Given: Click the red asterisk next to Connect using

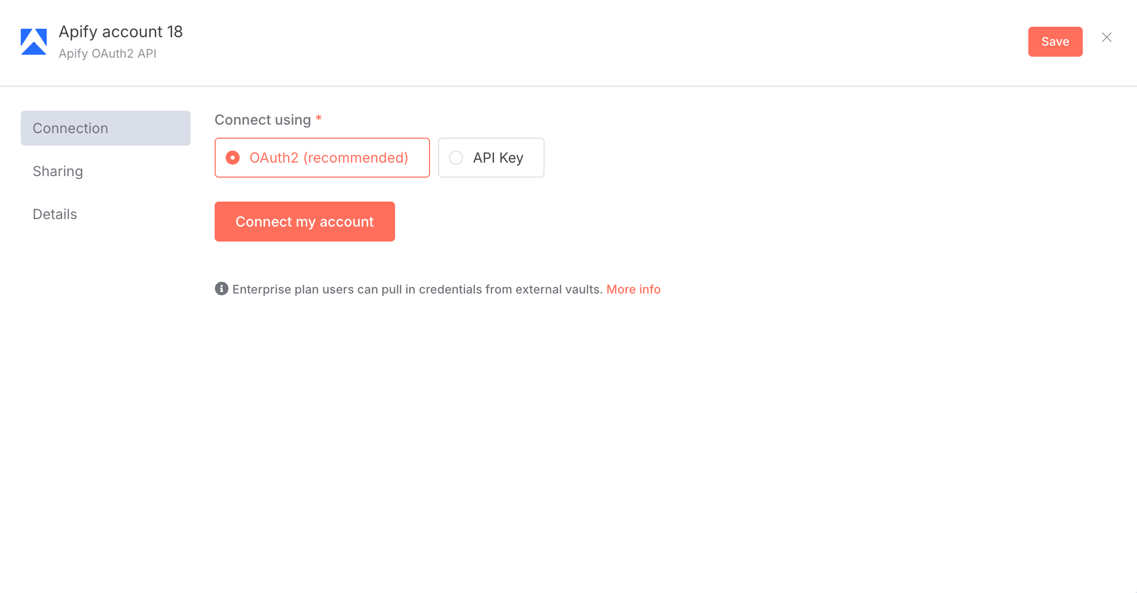Looking at the screenshot, I should [x=317, y=118].
